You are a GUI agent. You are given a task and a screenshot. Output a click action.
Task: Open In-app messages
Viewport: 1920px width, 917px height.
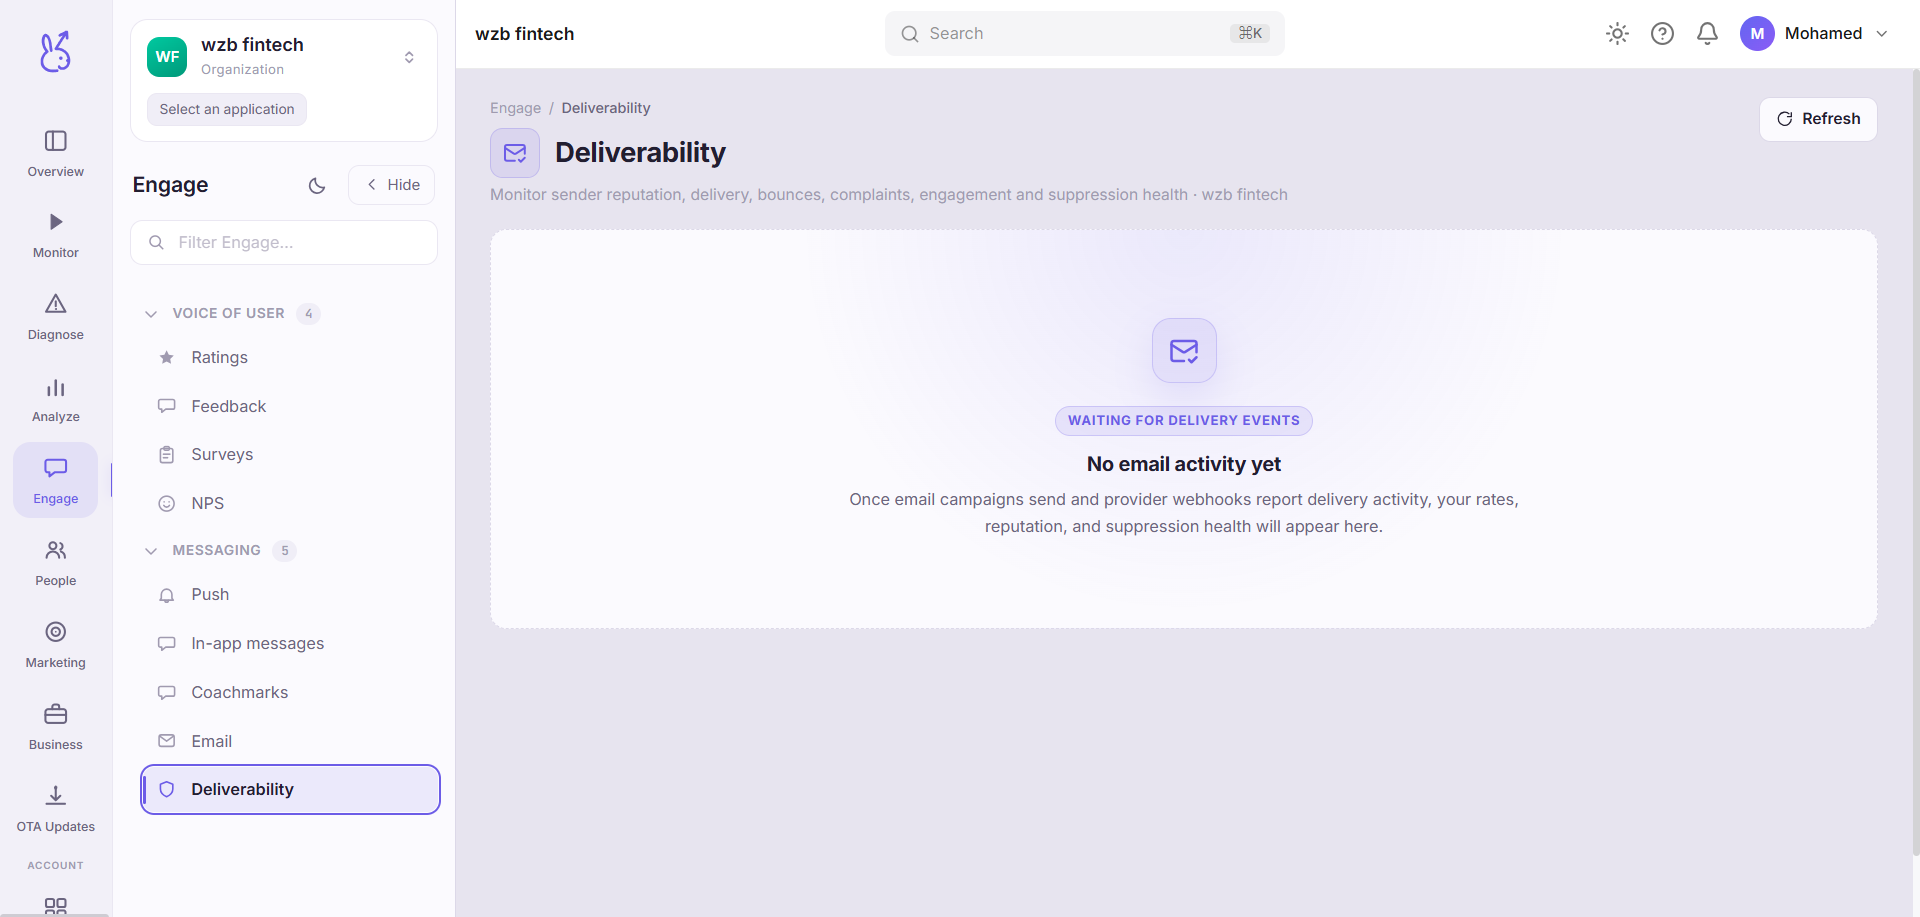coord(290,644)
